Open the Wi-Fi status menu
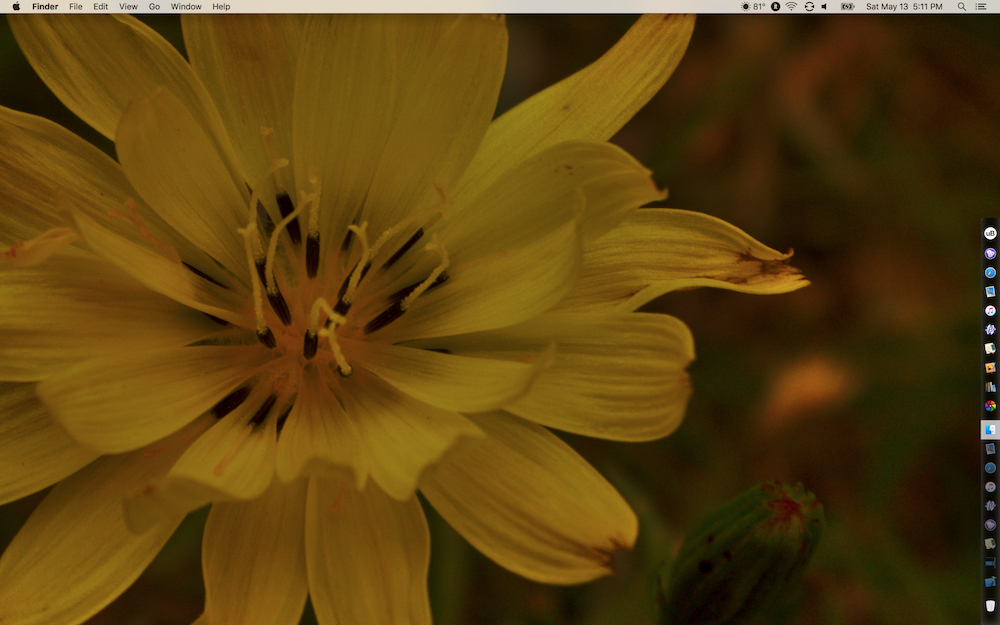1000x625 pixels. tap(791, 6)
